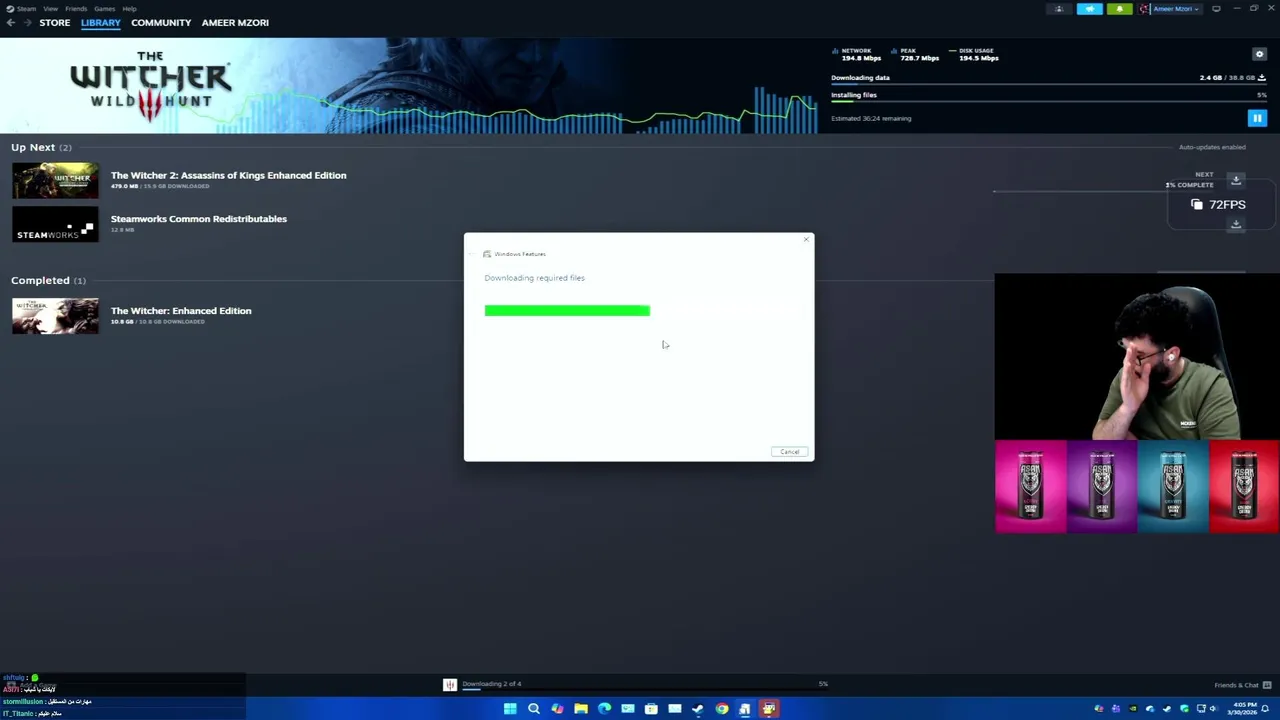Click 'Downloading required files' text
This screenshot has width=1280, height=720.
[x=534, y=278]
